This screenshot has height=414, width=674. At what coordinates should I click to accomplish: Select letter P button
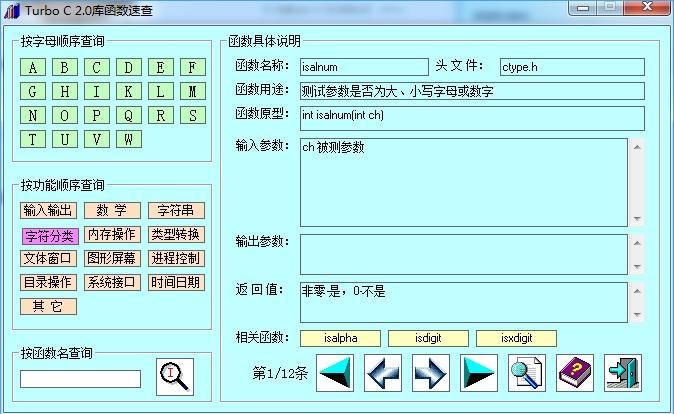tap(97, 115)
